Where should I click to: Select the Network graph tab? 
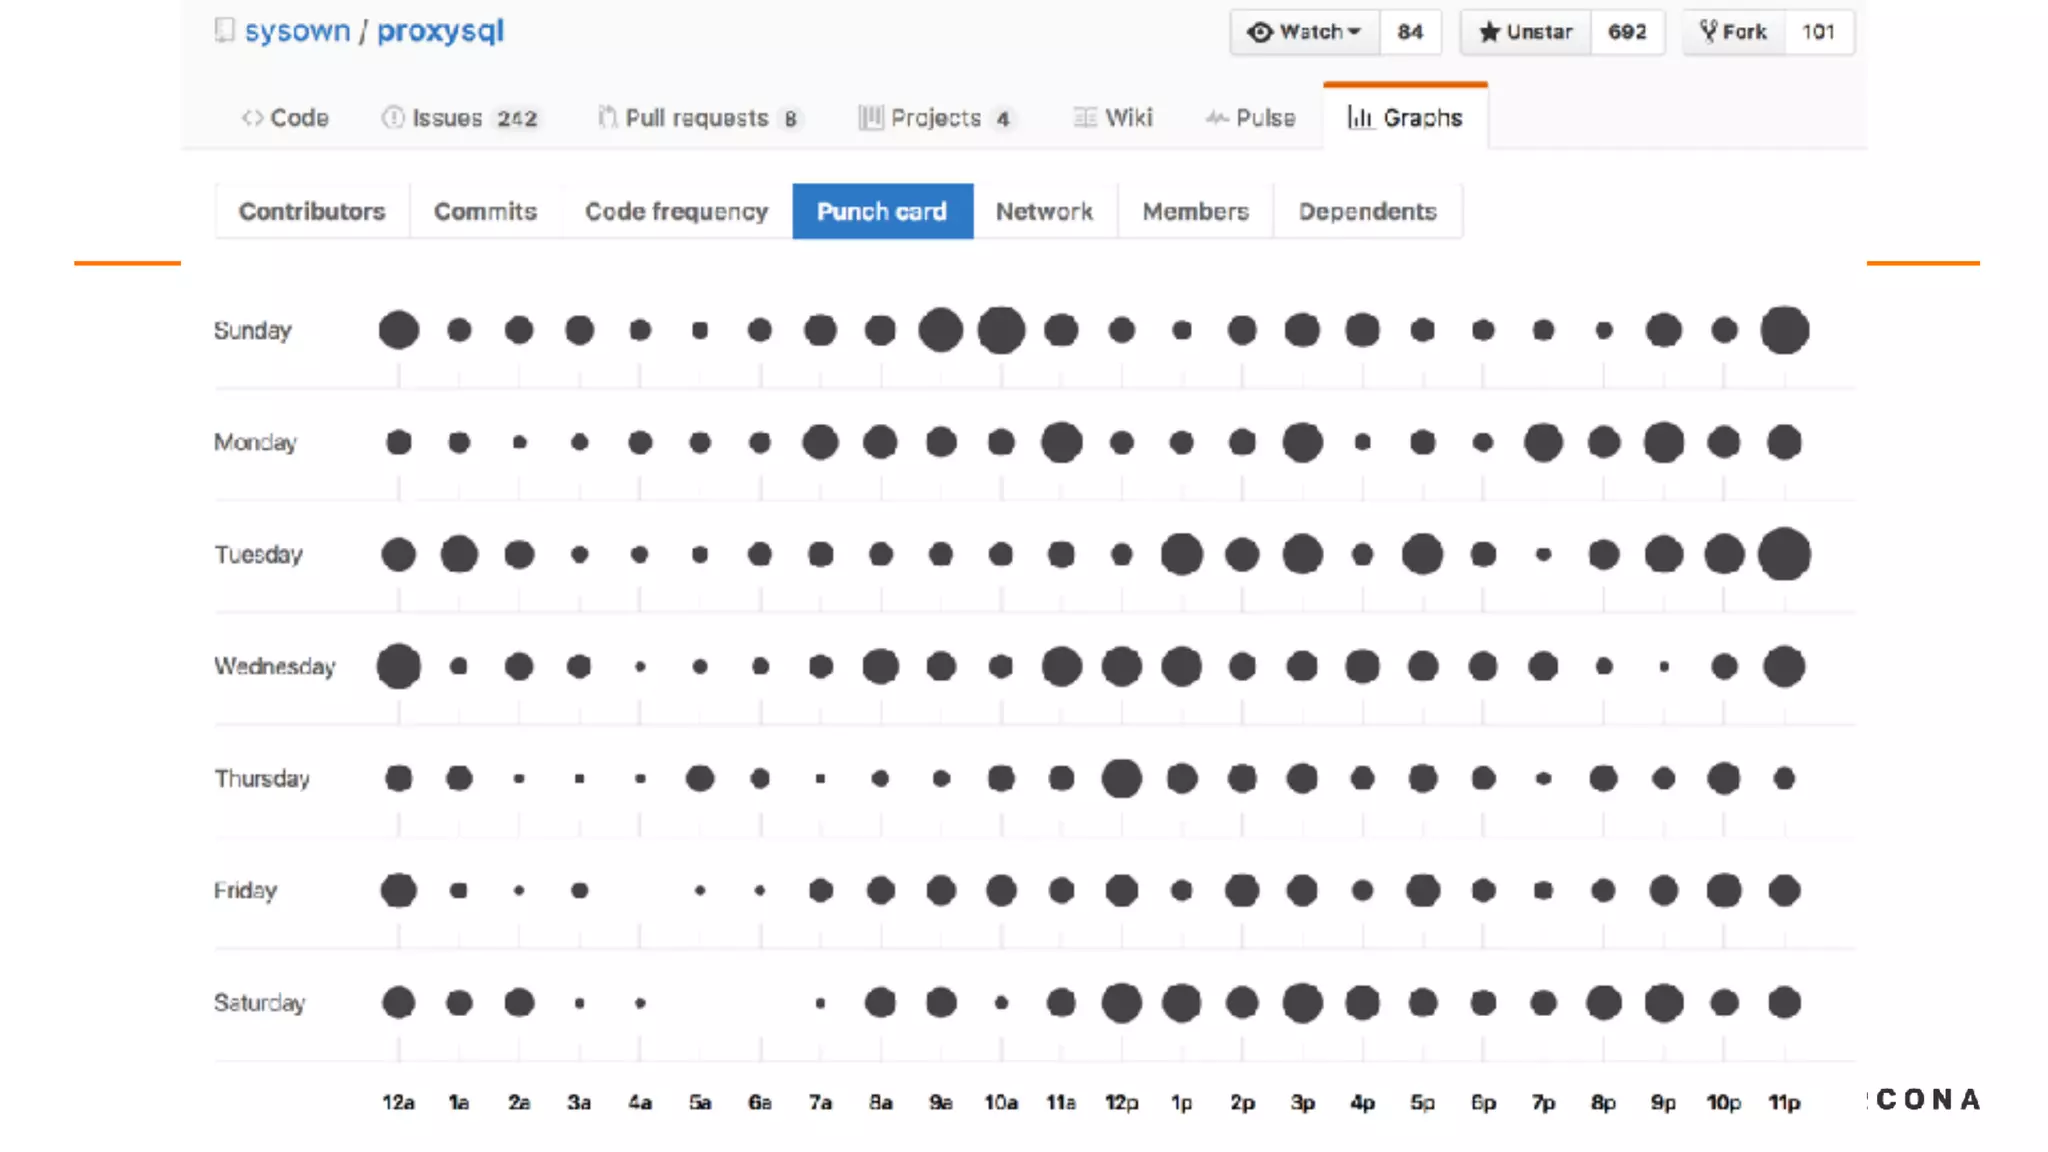coord(1044,211)
